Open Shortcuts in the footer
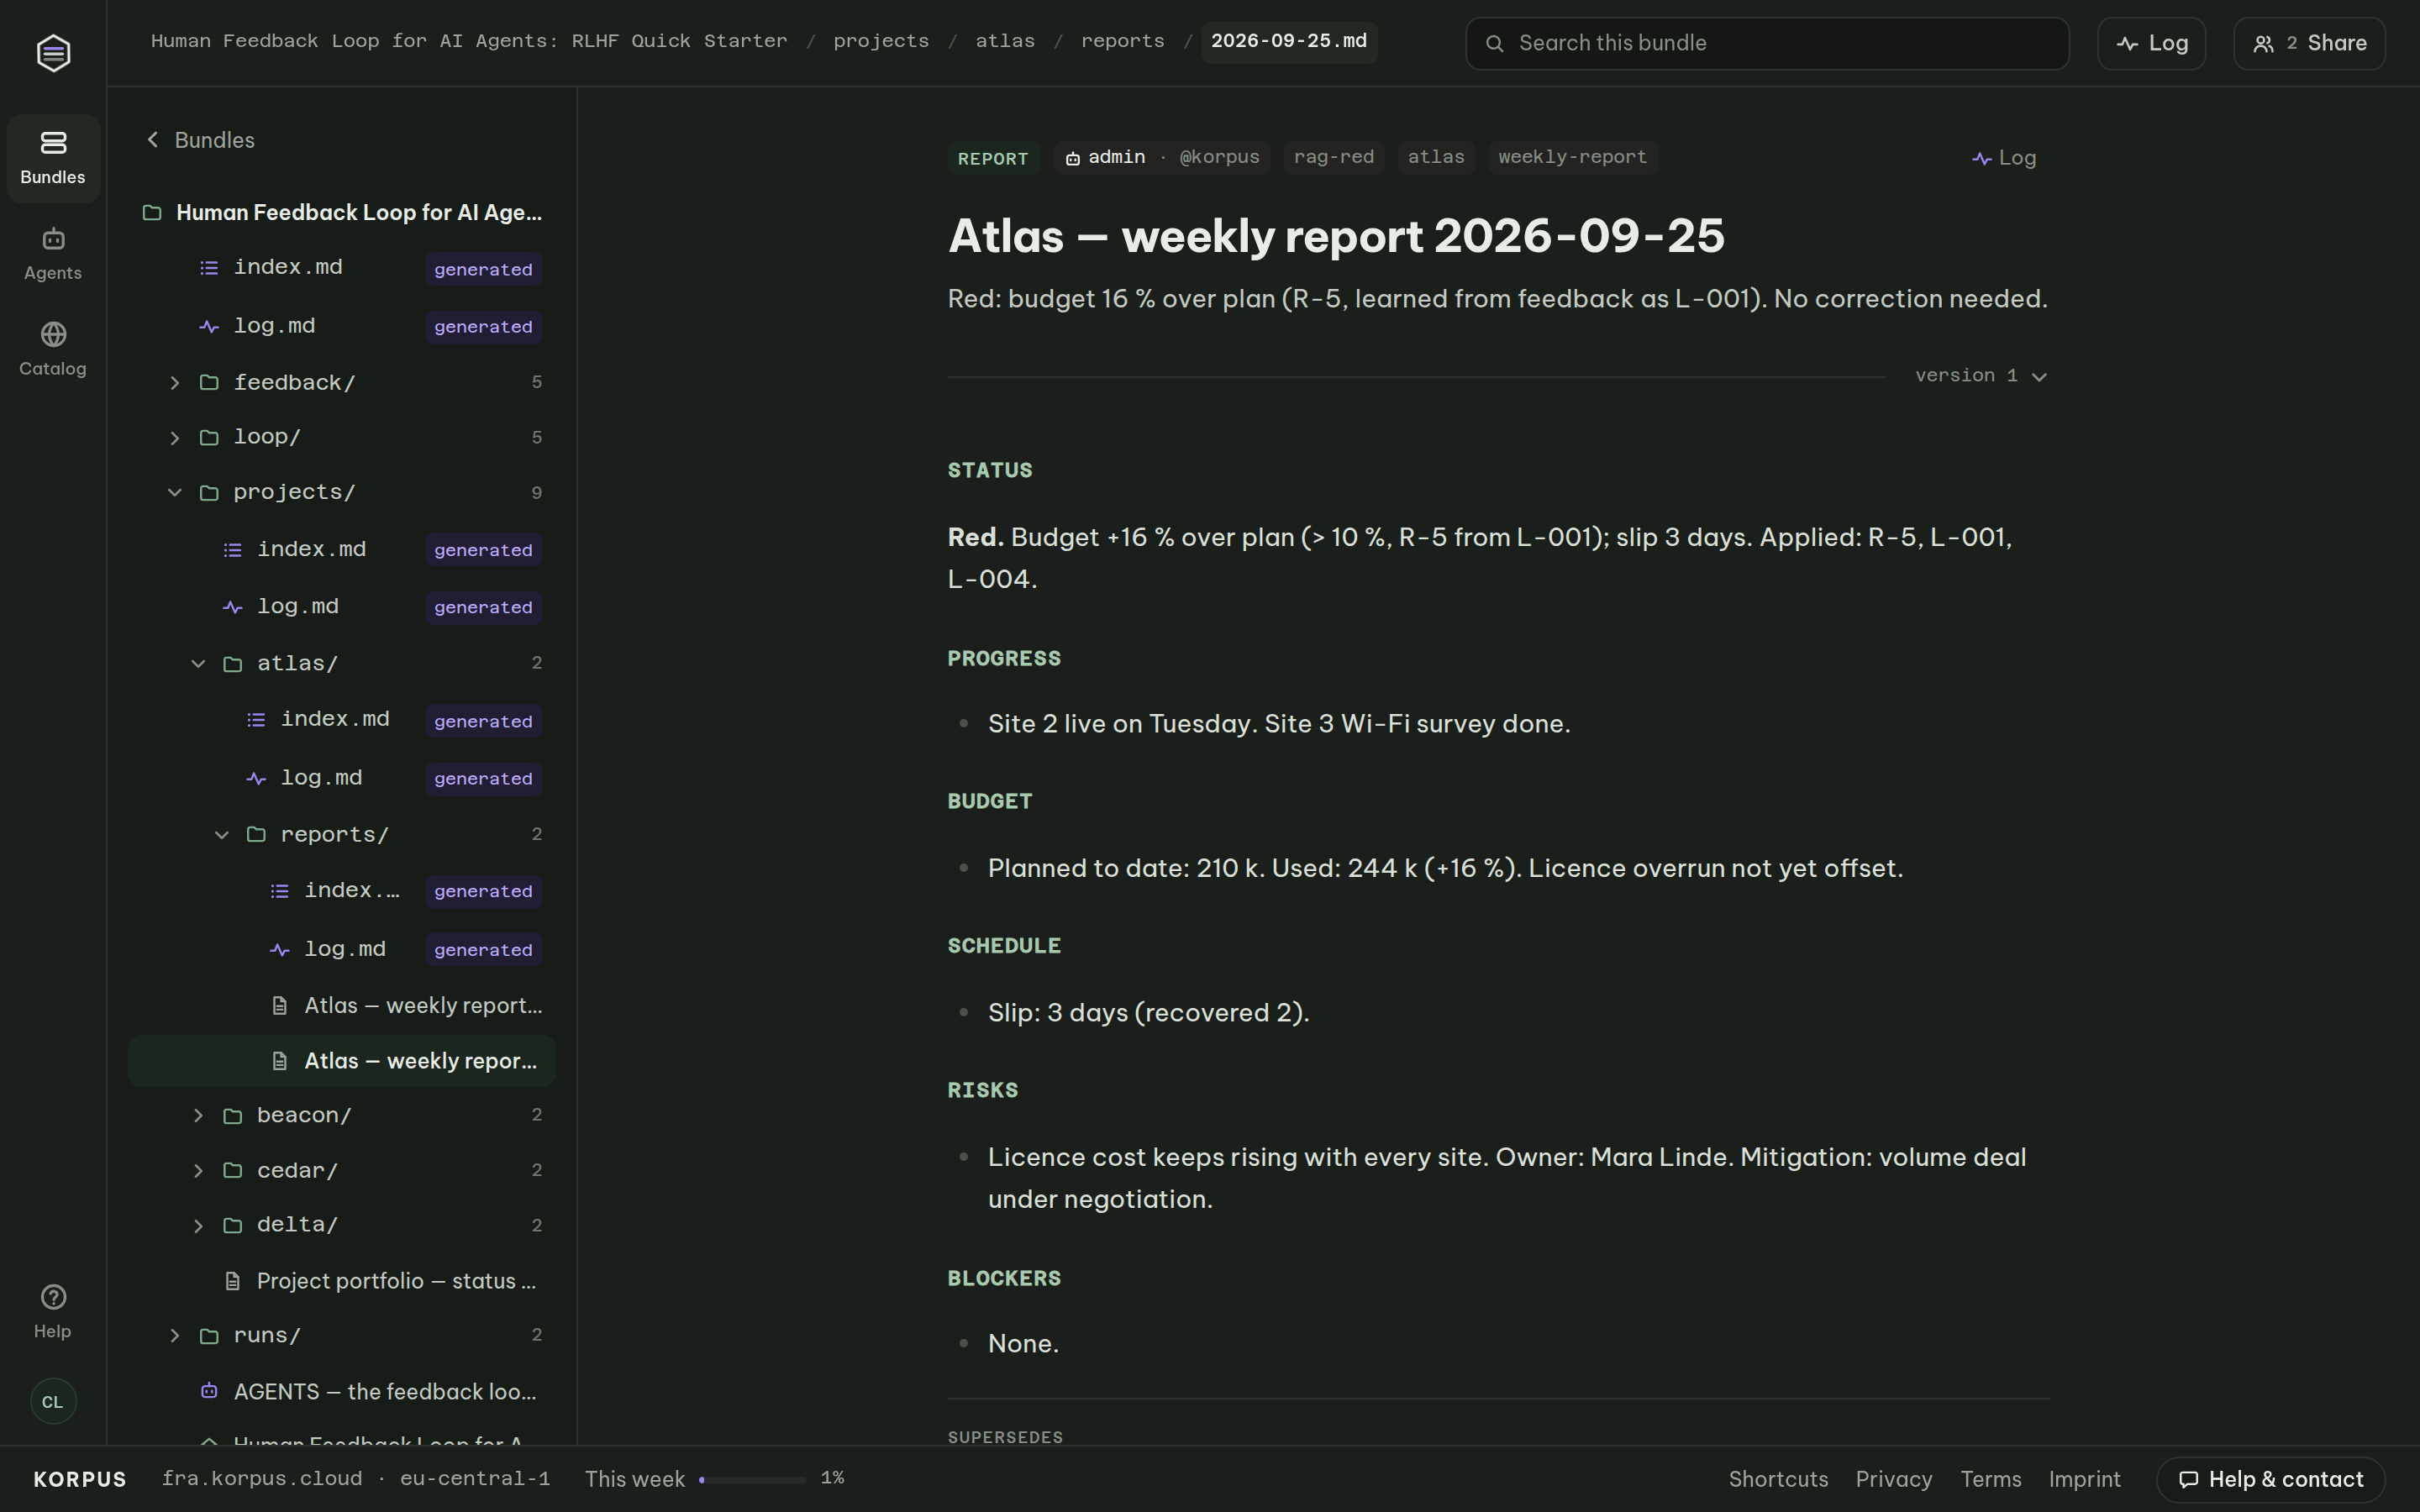Viewport: 2420px width, 1512px height. click(x=1778, y=1479)
